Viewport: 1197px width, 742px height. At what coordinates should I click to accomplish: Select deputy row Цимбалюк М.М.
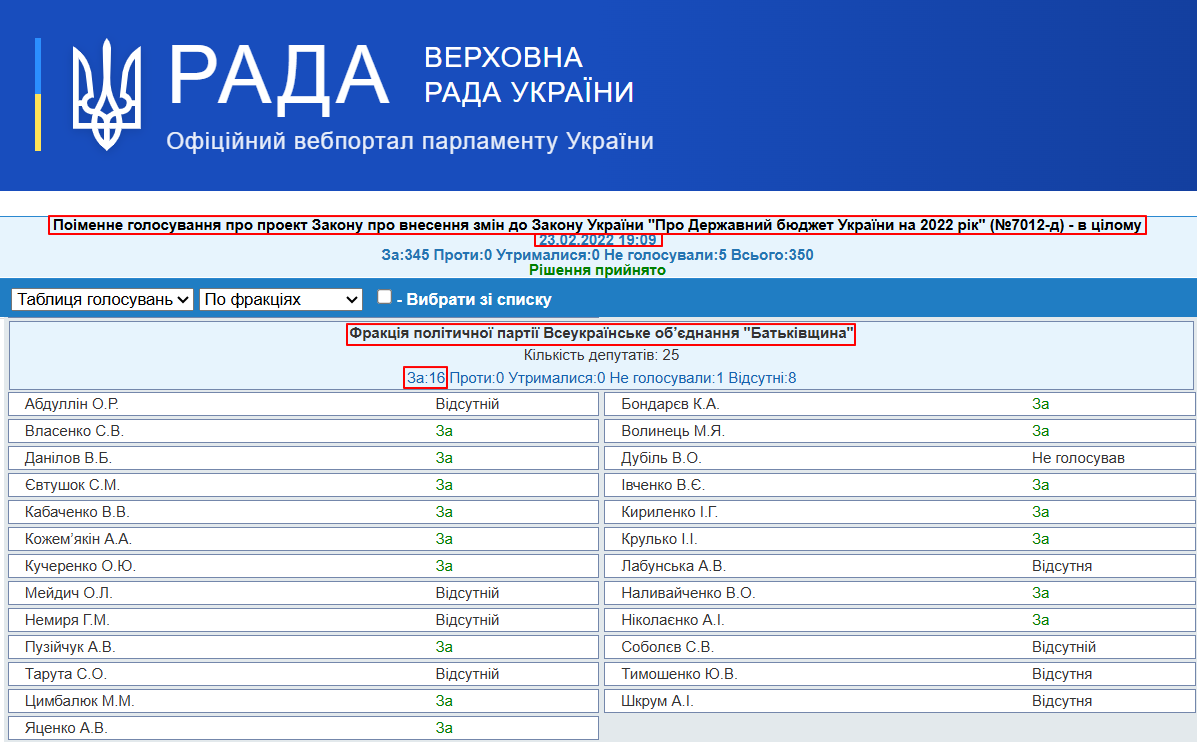[x=303, y=701]
